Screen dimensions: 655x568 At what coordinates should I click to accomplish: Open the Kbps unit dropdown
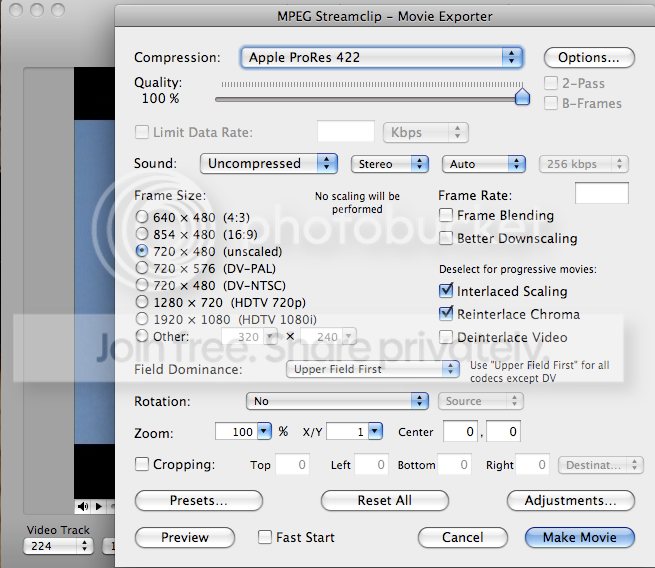tap(426, 132)
